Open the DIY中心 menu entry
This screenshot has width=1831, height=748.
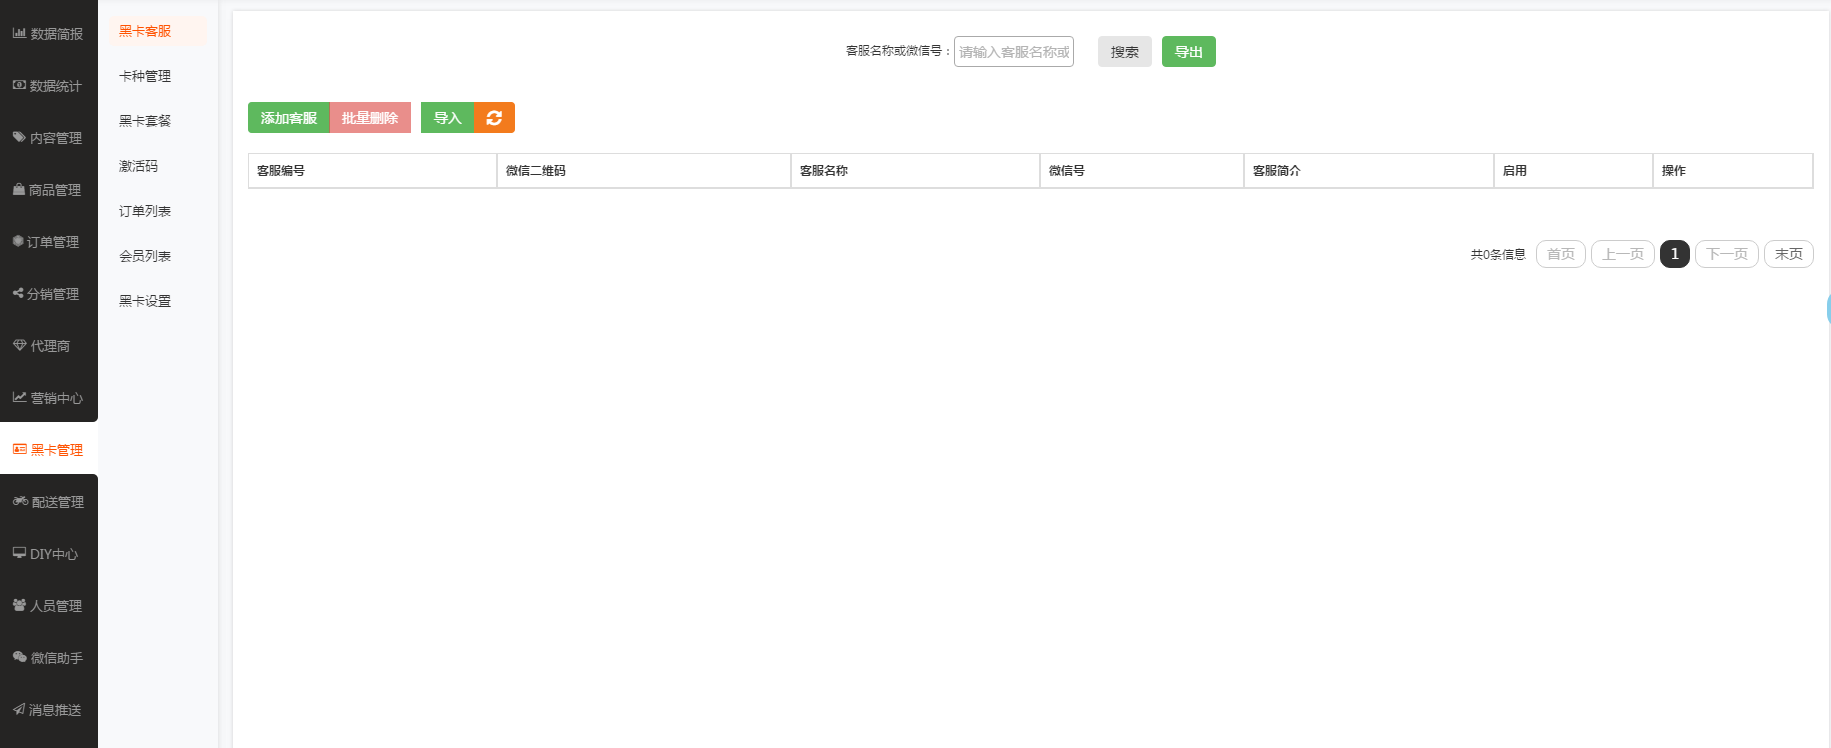click(48, 554)
